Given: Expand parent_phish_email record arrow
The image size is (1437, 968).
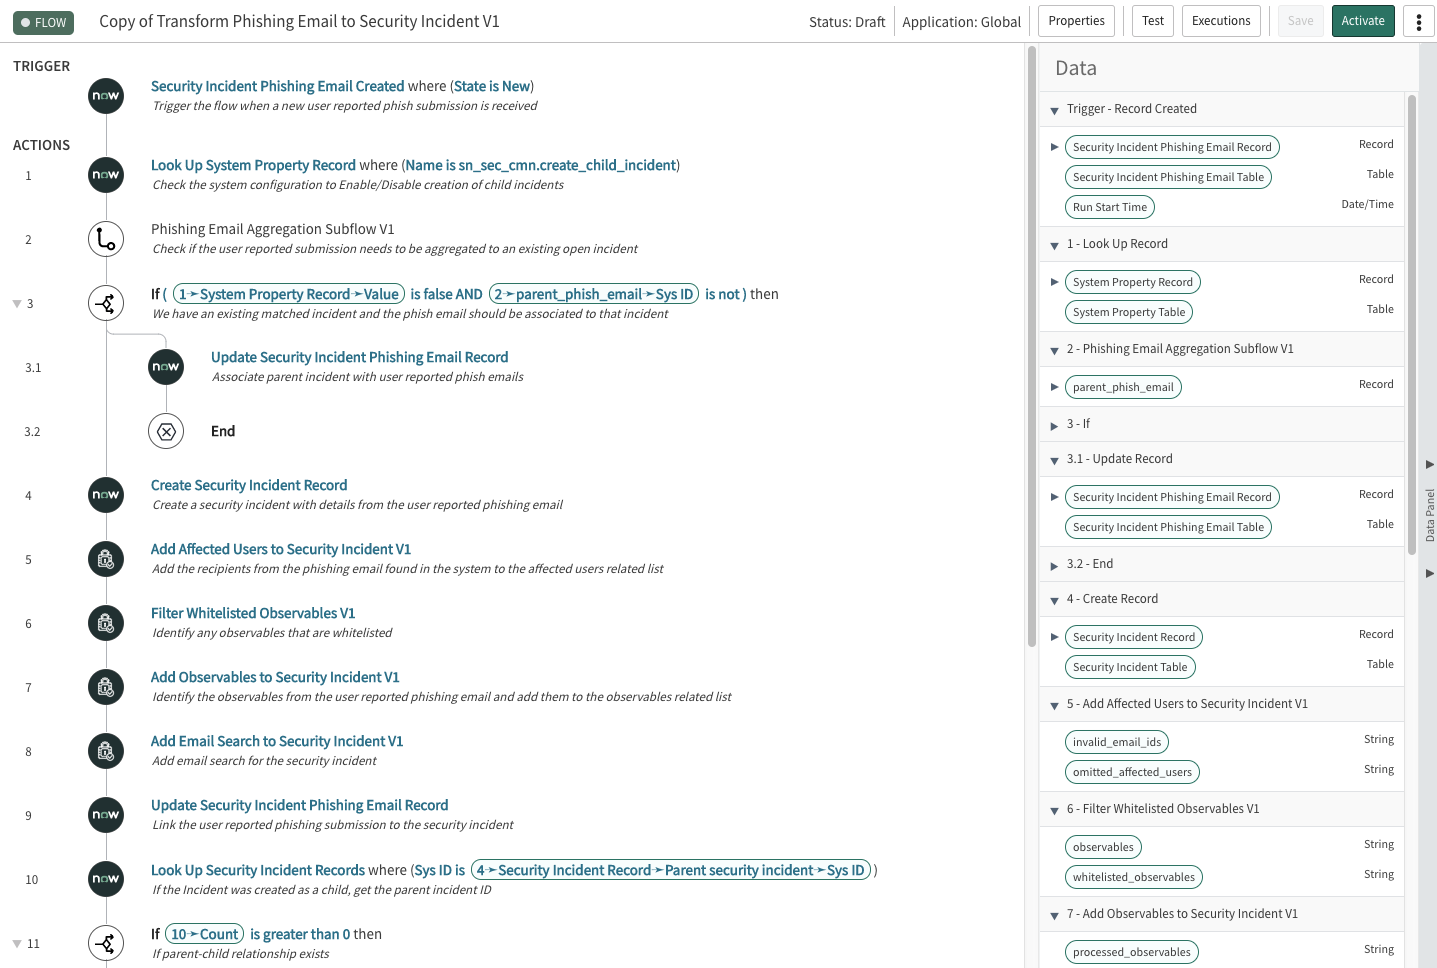Looking at the screenshot, I should [x=1054, y=387].
